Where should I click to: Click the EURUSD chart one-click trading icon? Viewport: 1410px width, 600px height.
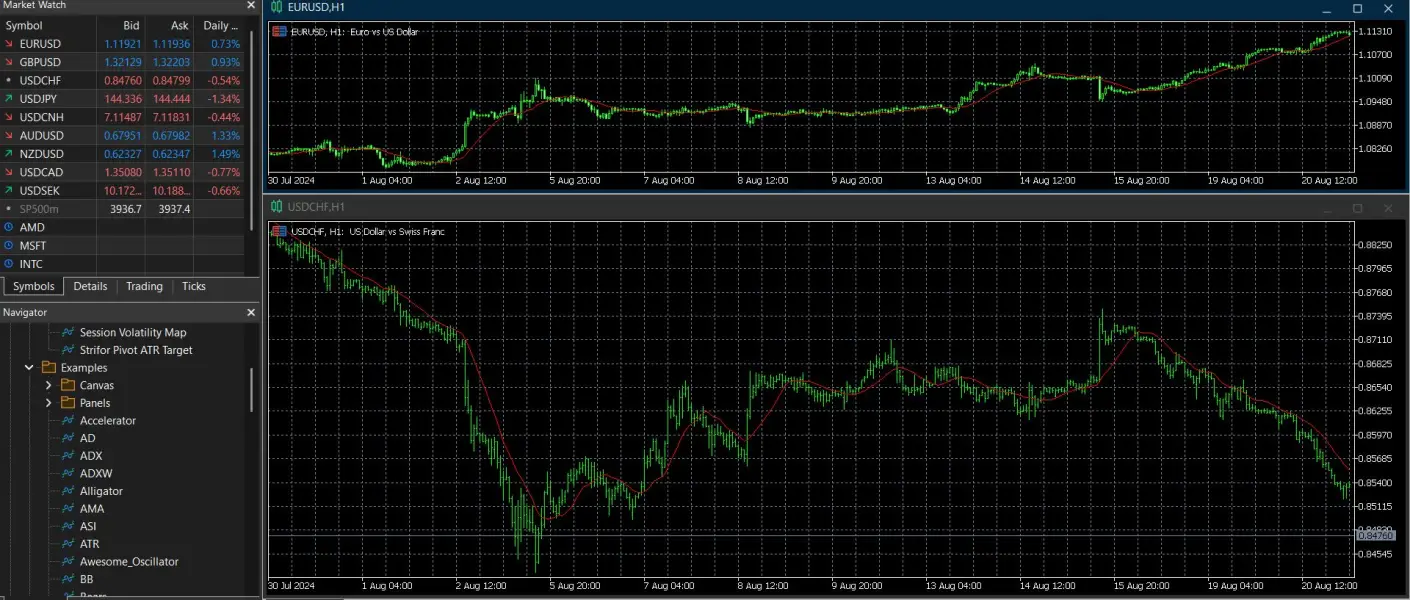click(x=278, y=32)
